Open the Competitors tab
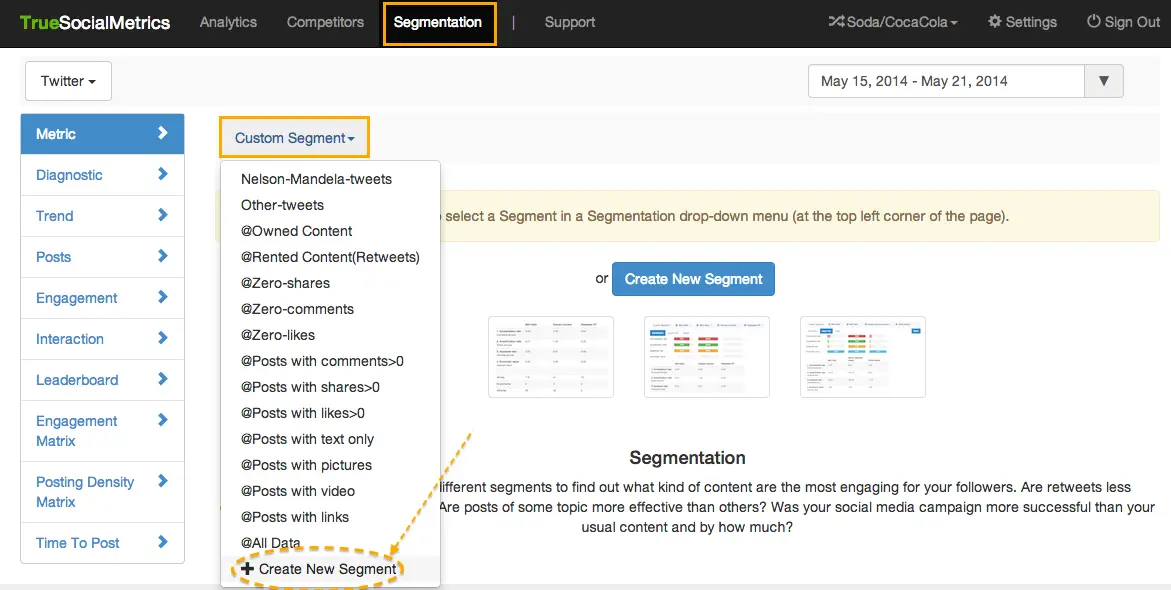 [x=325, y=22]
